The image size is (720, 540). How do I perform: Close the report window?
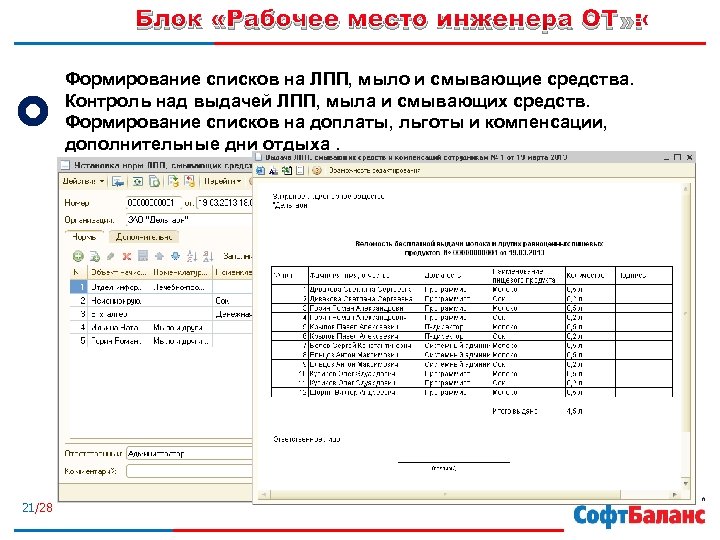689,158
